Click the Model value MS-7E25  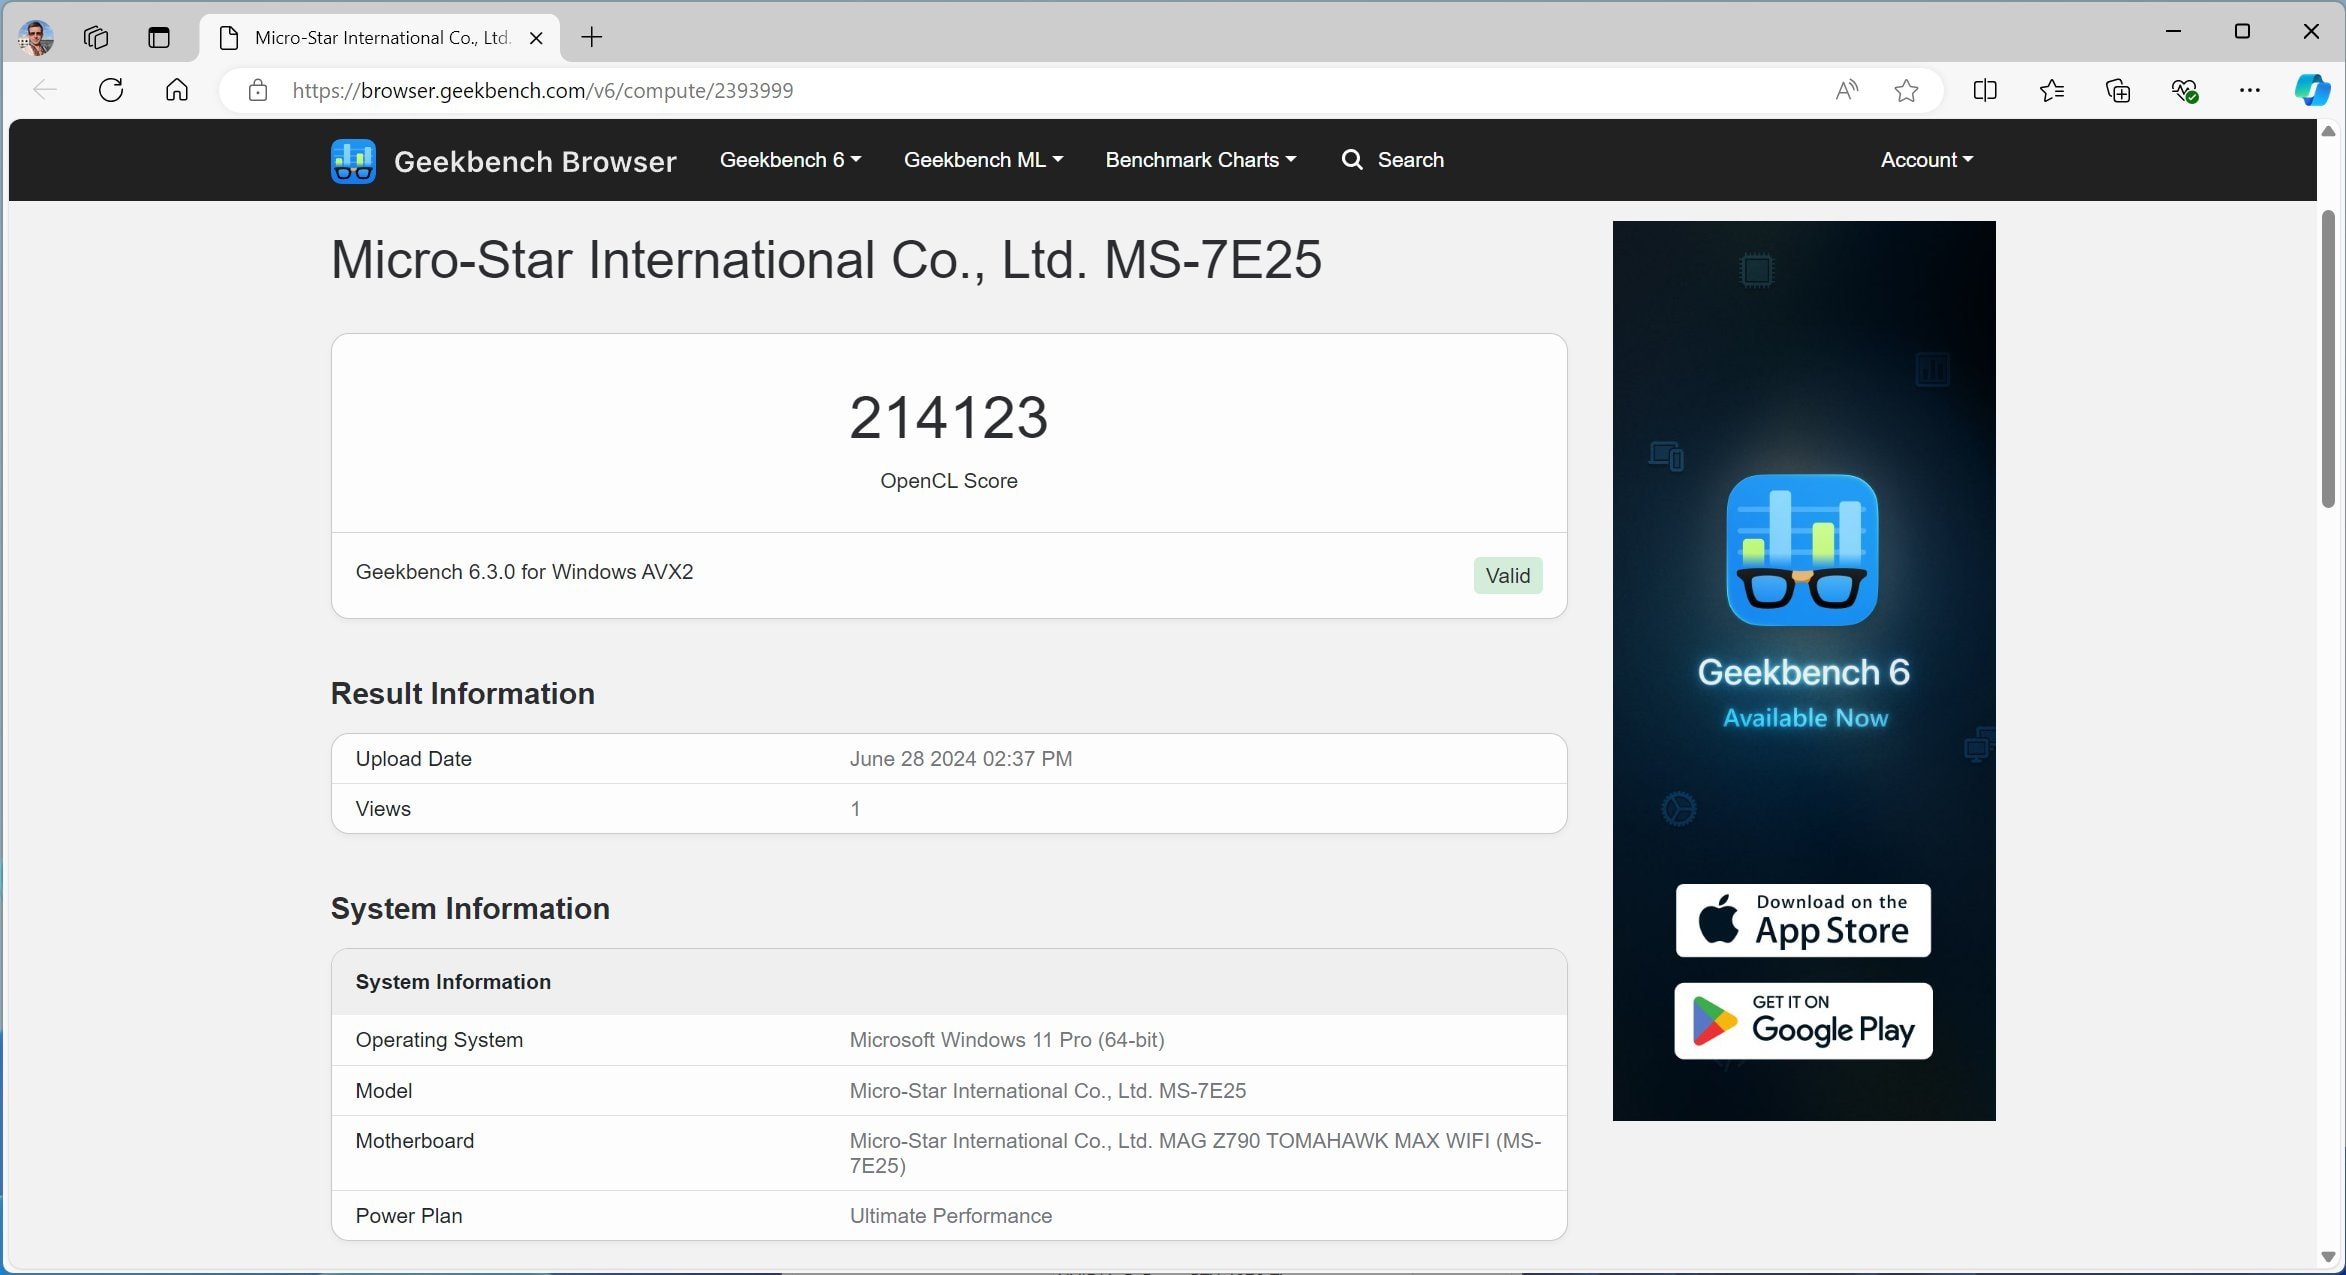[1047, 1091]
